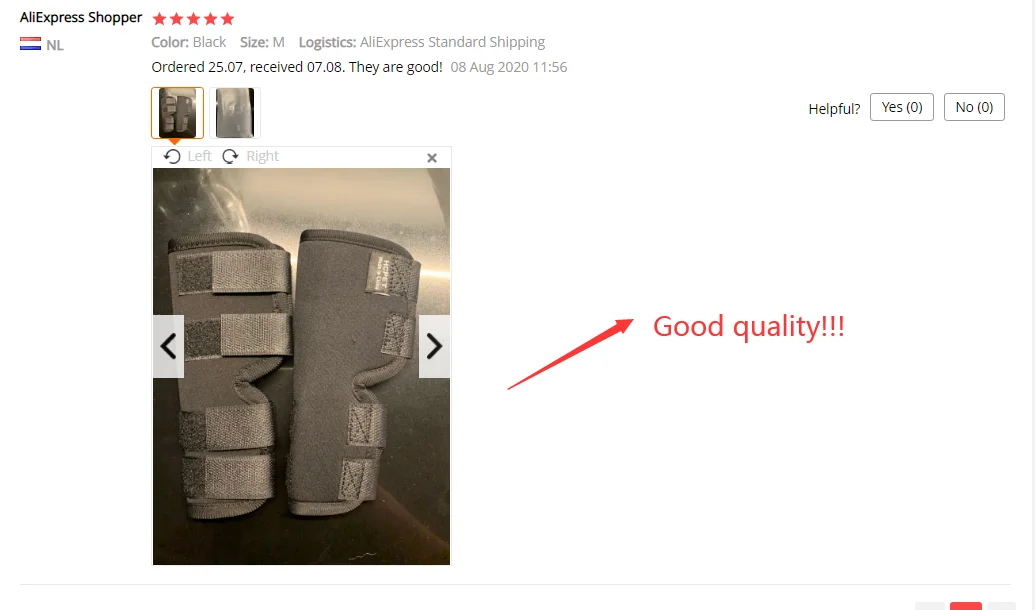Screen dimensions: 1035x610
Task: Select the first review photo thumbnail
Action: tap(177, 113)
